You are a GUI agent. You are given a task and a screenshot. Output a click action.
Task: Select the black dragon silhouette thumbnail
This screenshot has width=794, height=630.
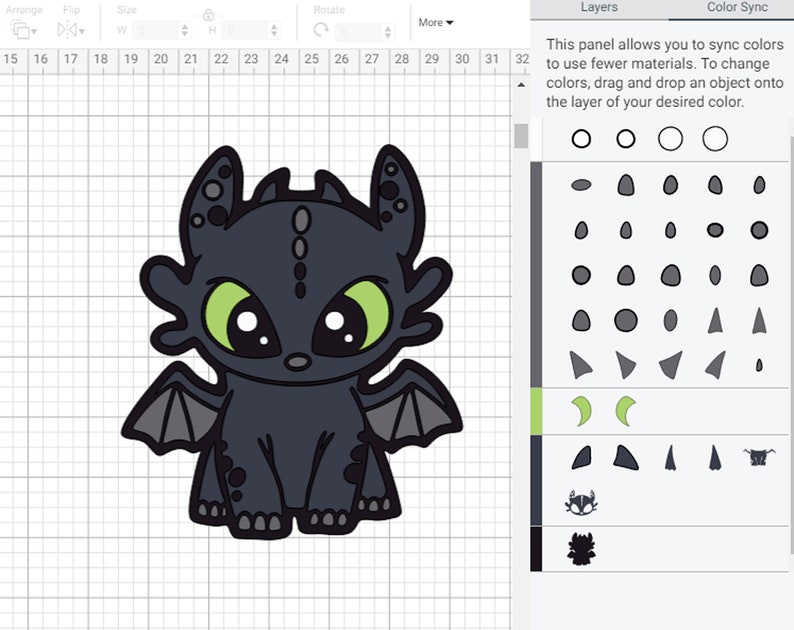tap(581, 548)
